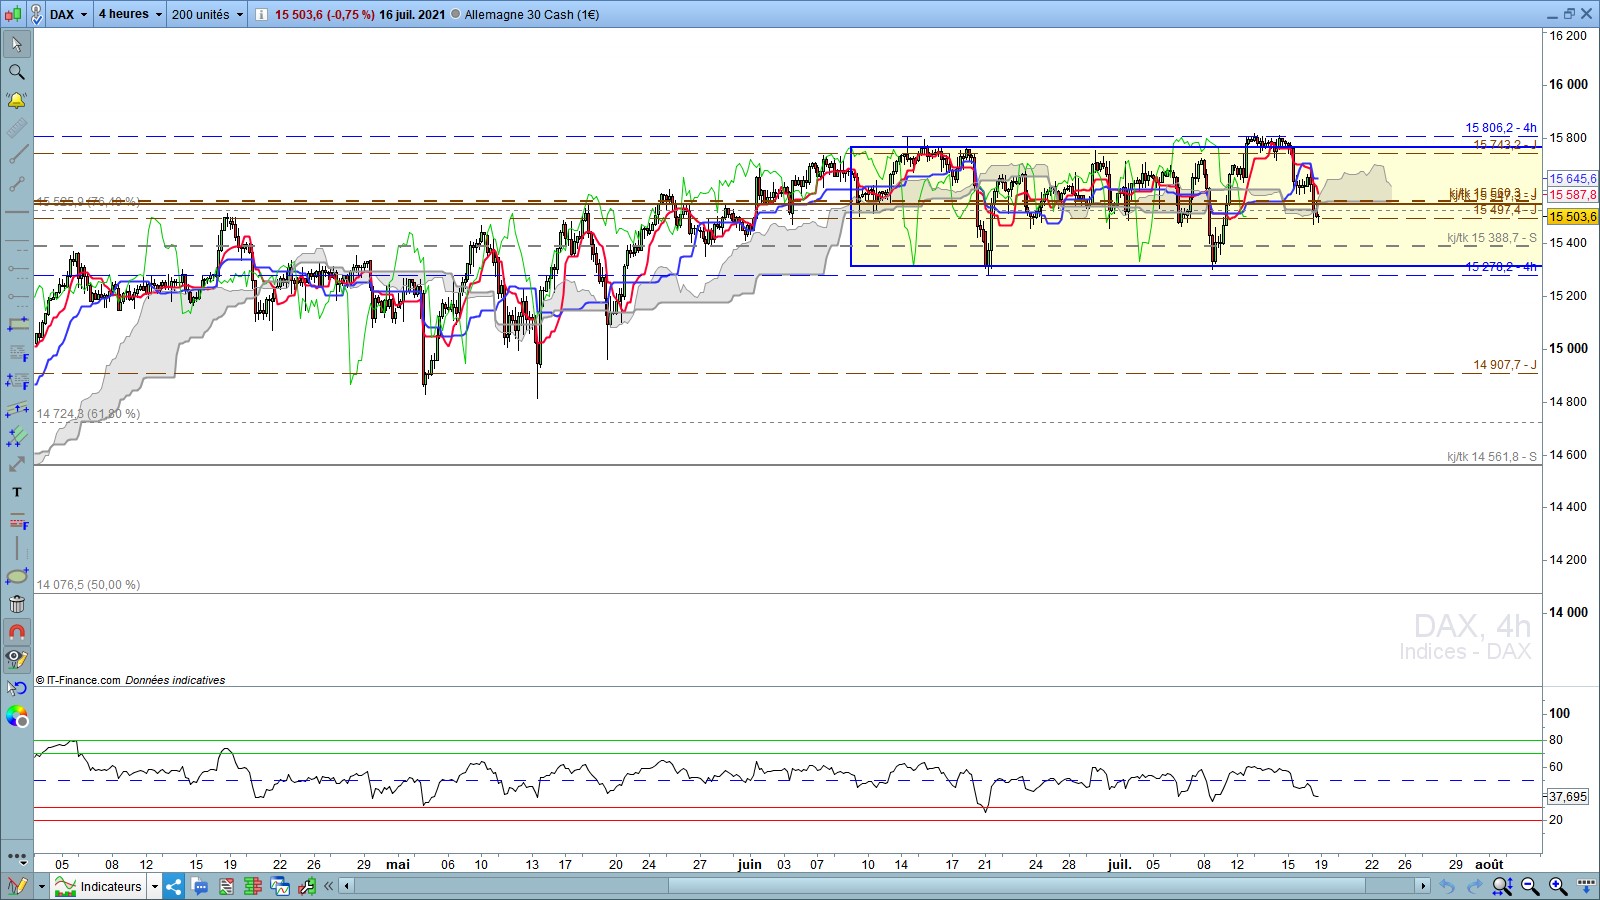Click the scroll-to-latest bars icon

(x=1586, y=886)
